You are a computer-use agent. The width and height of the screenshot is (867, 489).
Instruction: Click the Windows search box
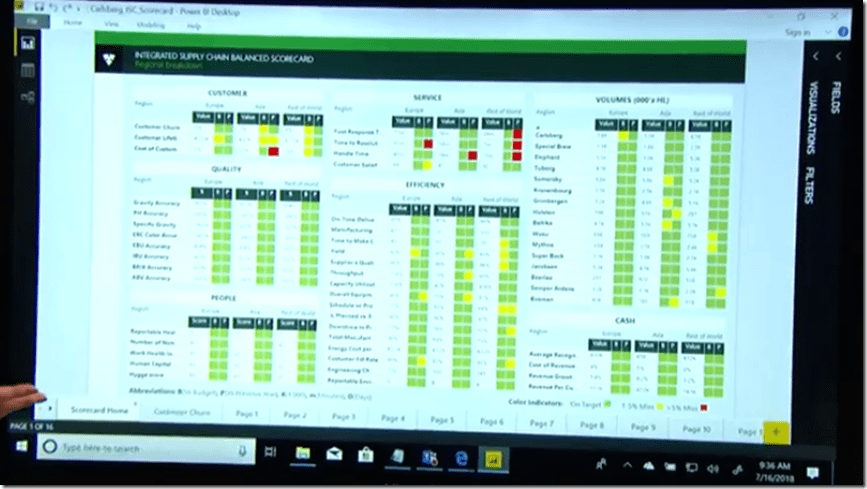click(140, 450)
